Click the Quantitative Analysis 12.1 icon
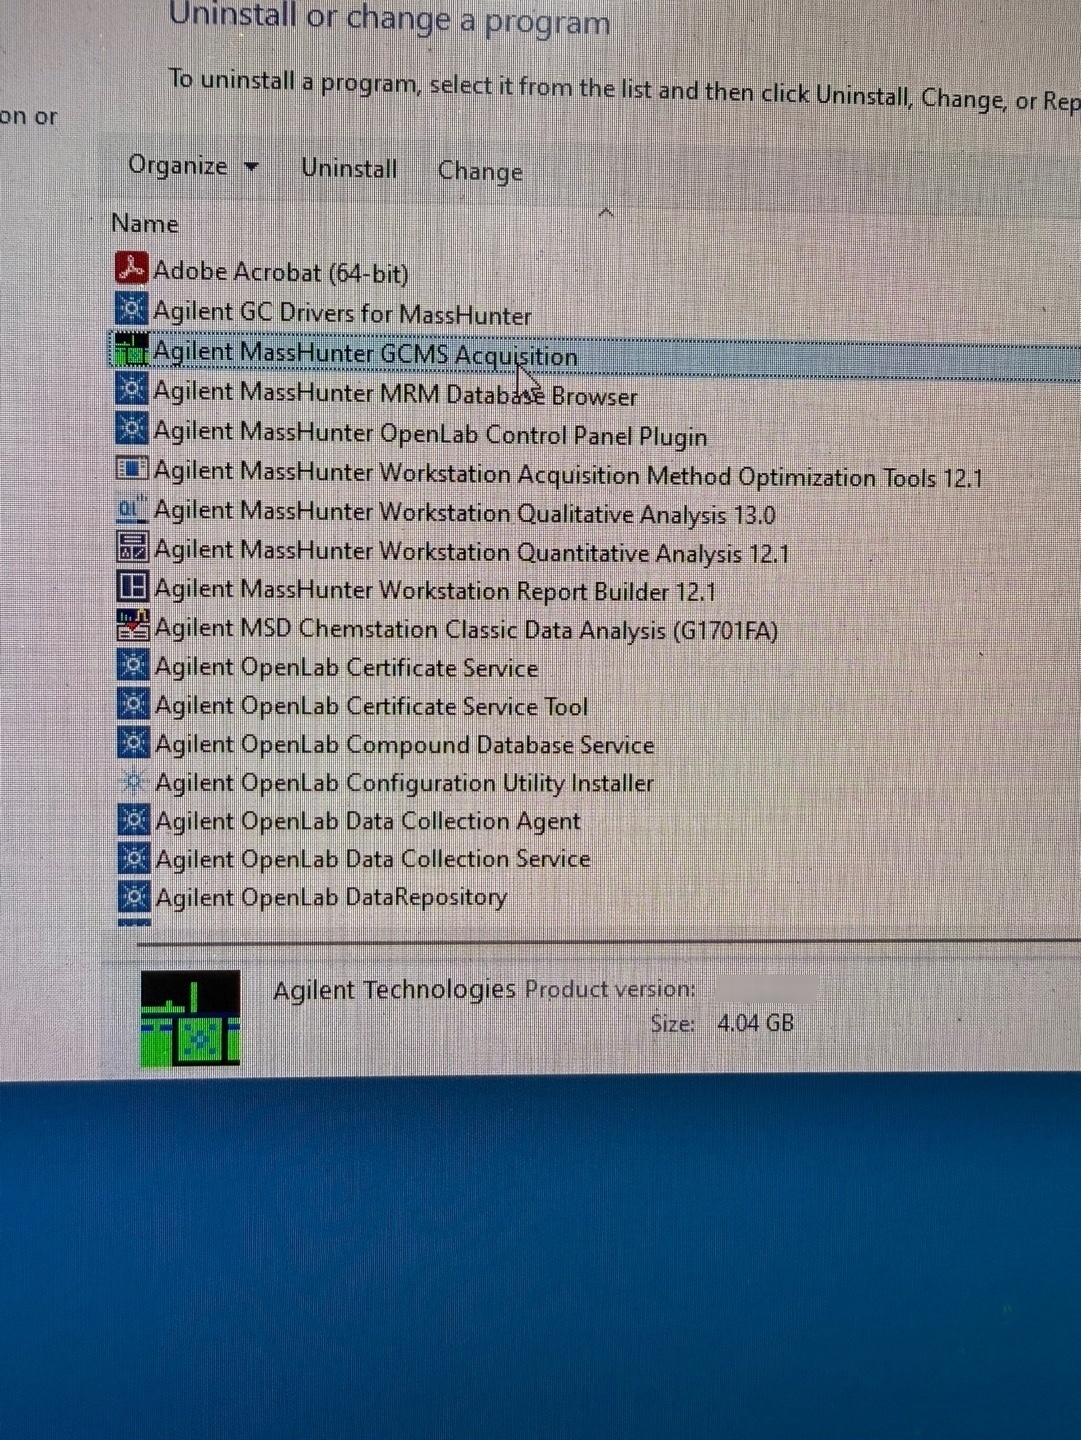 tap(132, 547)
